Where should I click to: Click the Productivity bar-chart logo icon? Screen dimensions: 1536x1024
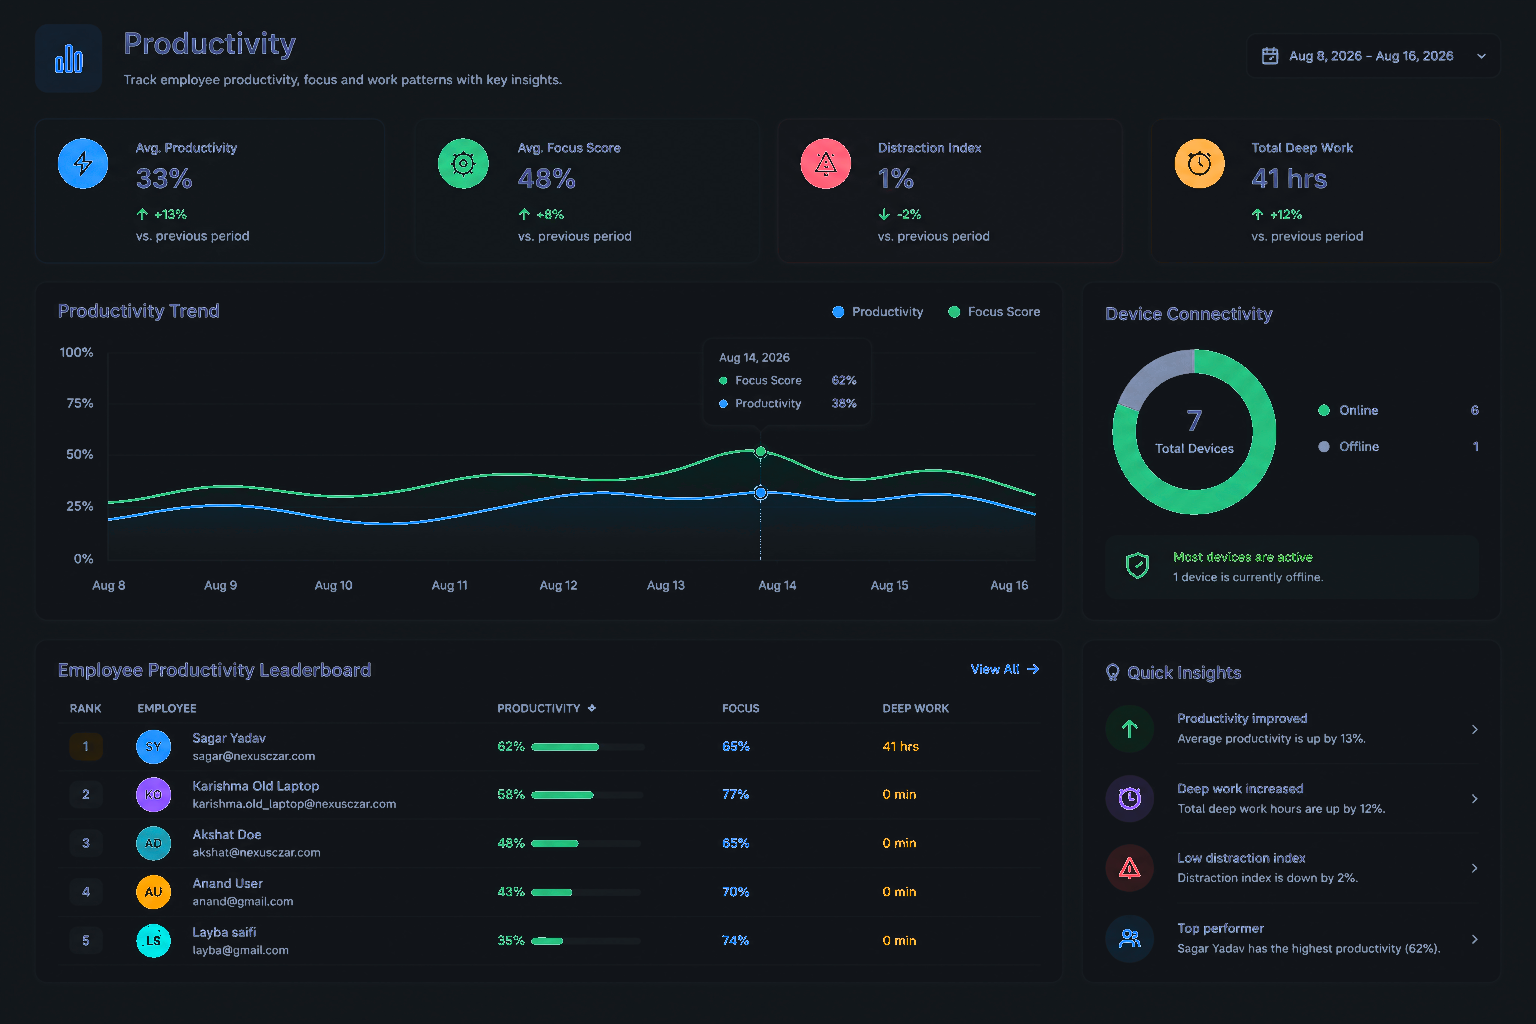68,59
